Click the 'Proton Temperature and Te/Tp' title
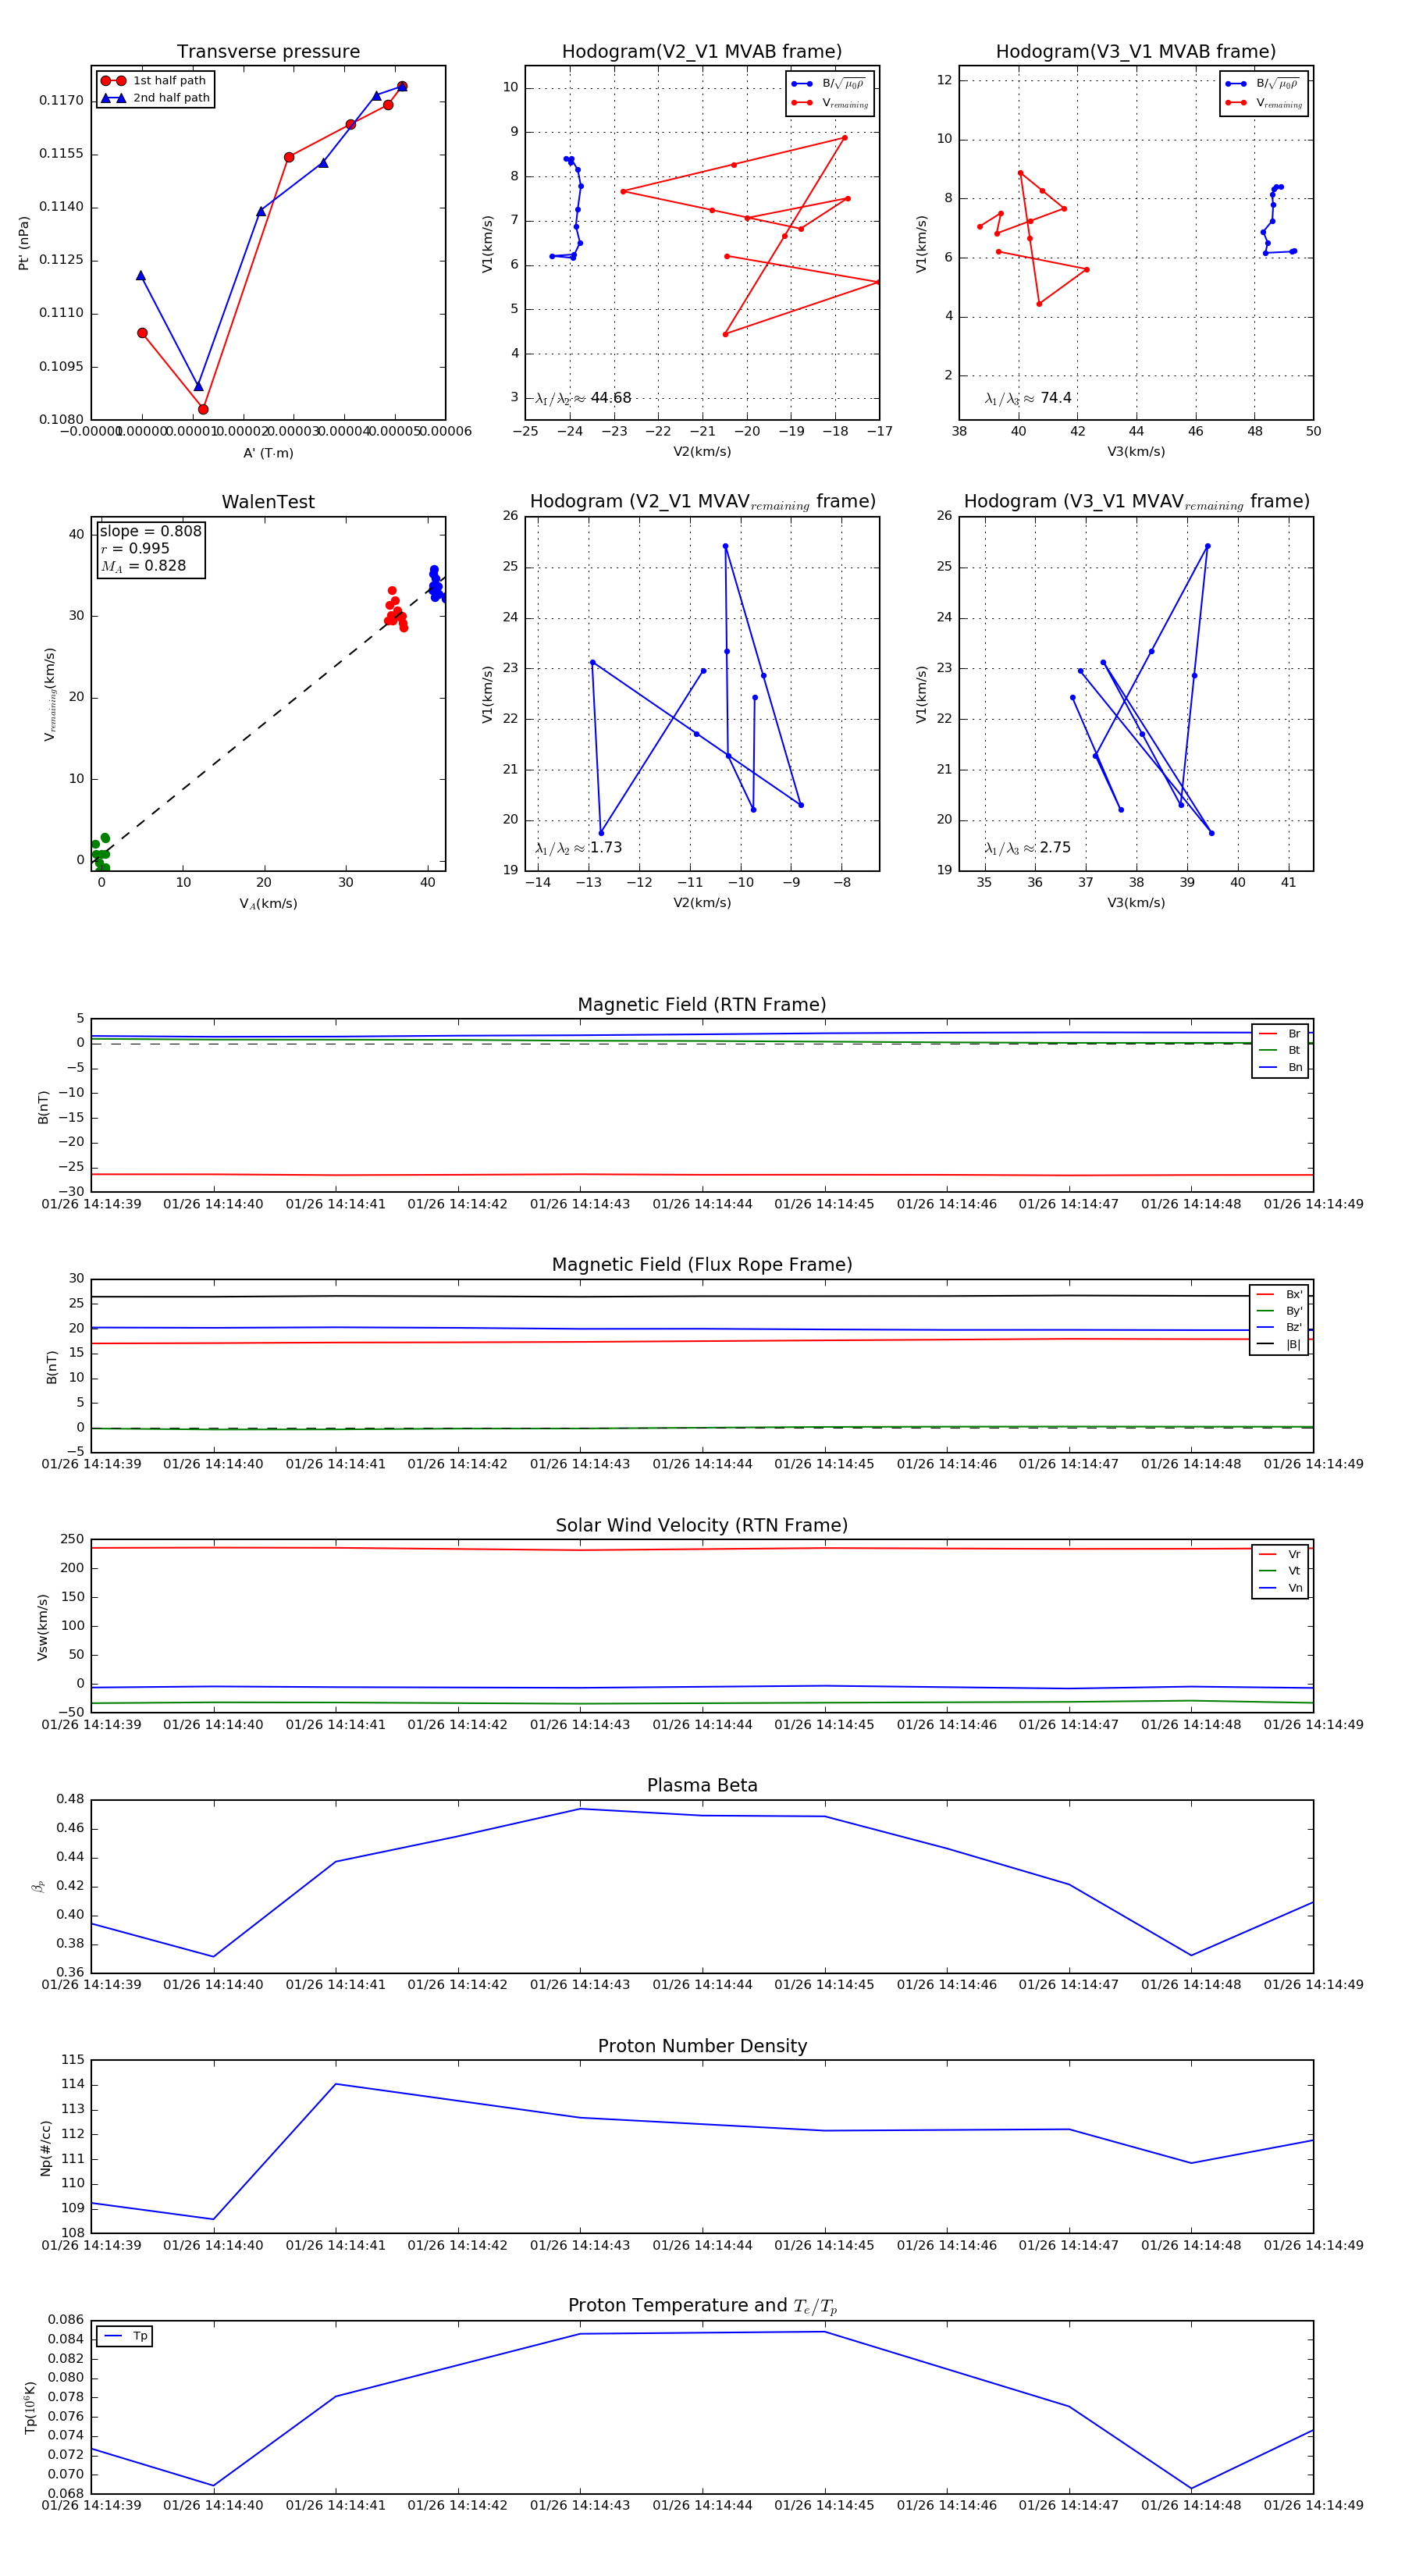Screen dimensions: 1405x2576 (702, 2306)
